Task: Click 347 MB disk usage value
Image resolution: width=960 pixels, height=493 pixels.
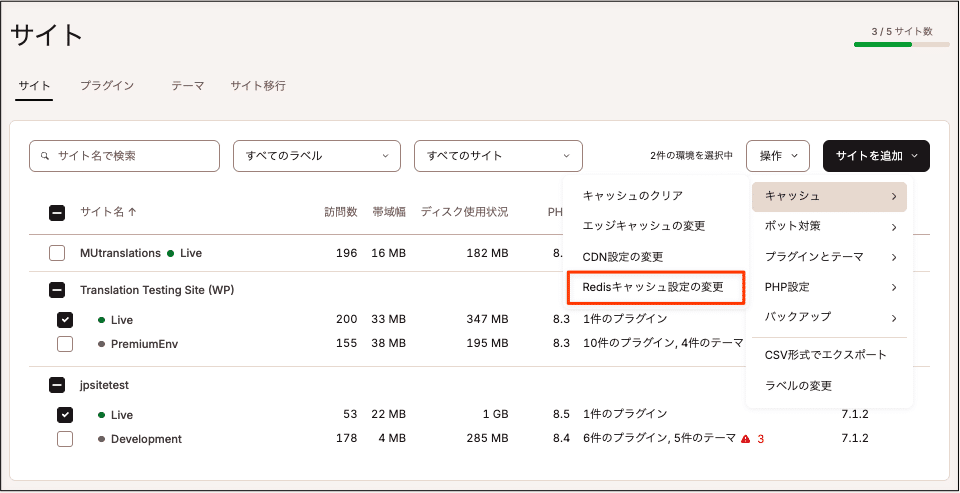Action: tap(486, 320)
